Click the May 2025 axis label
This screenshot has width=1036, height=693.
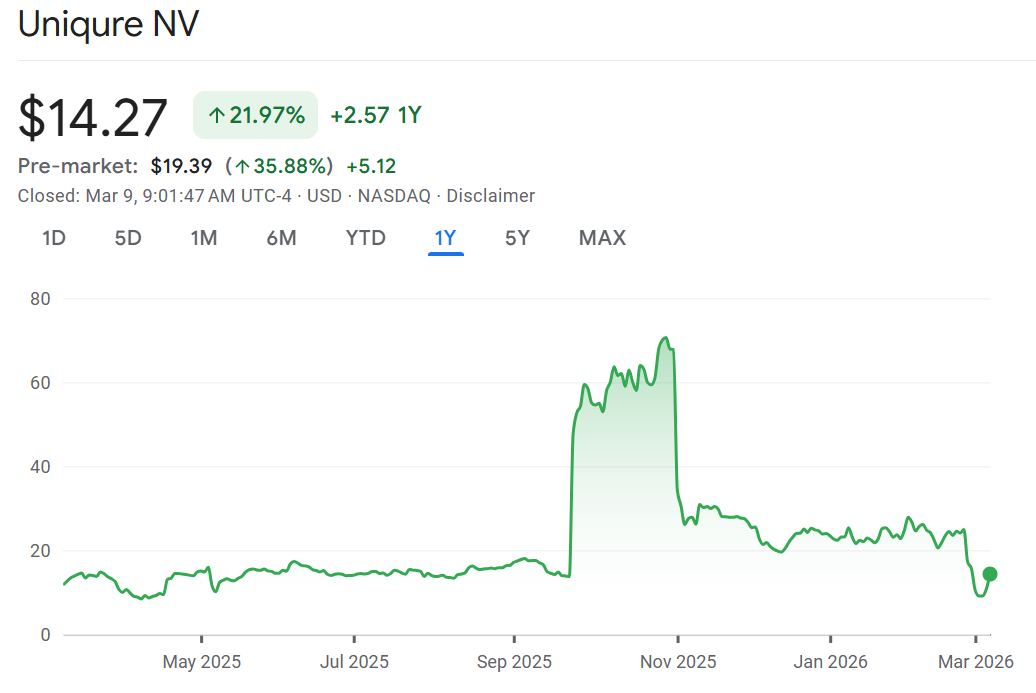[201, 662]
